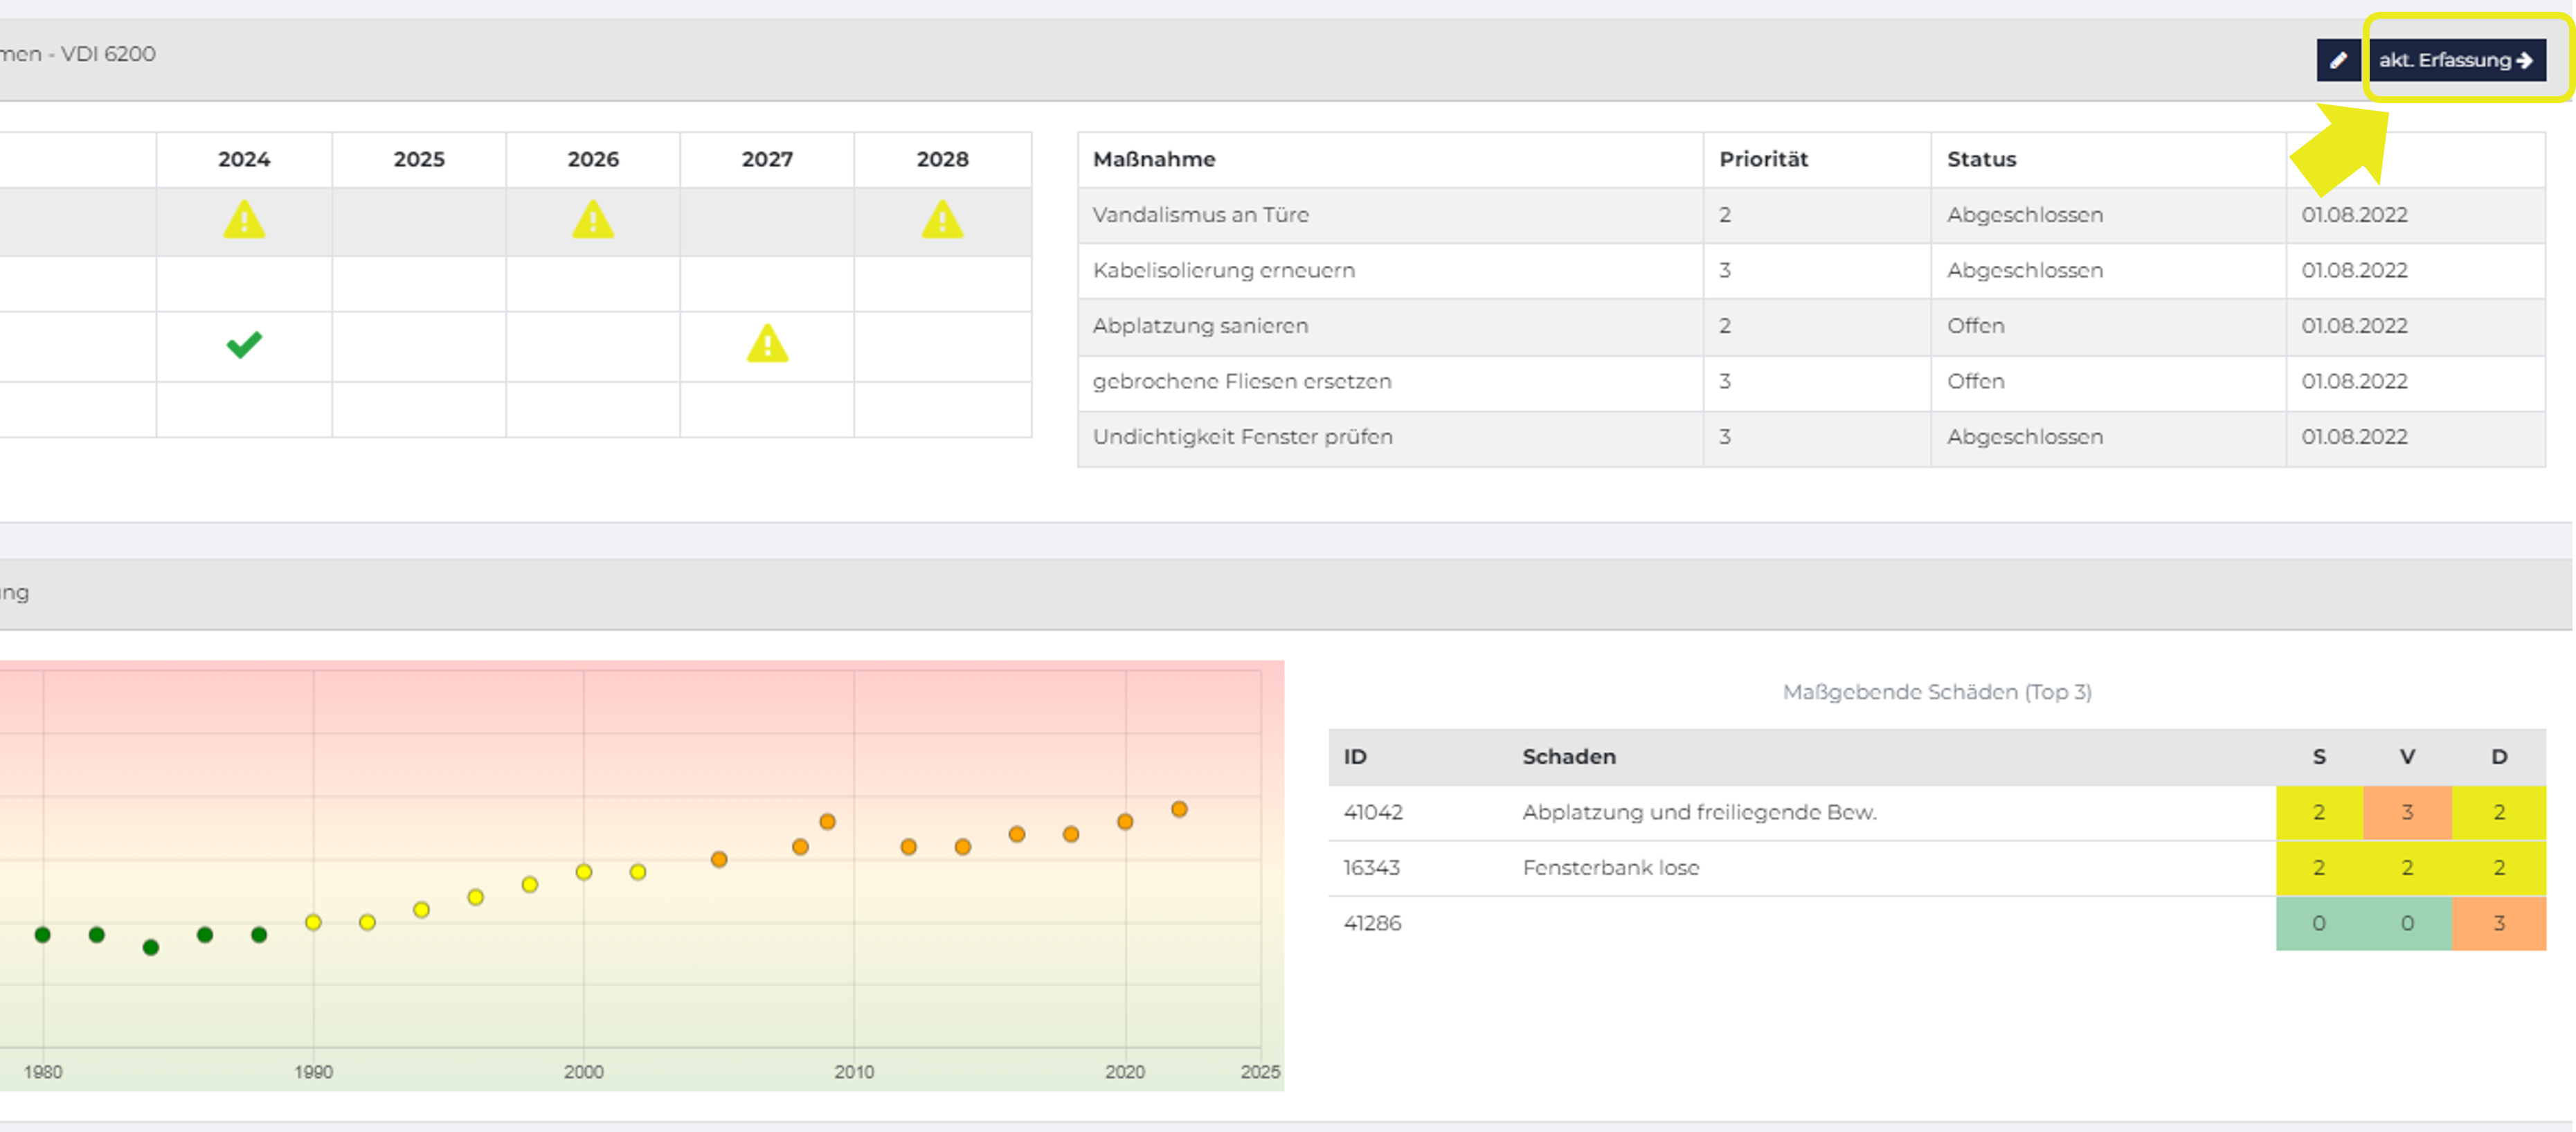Click the 2026 warning triangle icon
This screenshot has height=1132, width=2576.
pyautogui.click(x=593, y=219)
